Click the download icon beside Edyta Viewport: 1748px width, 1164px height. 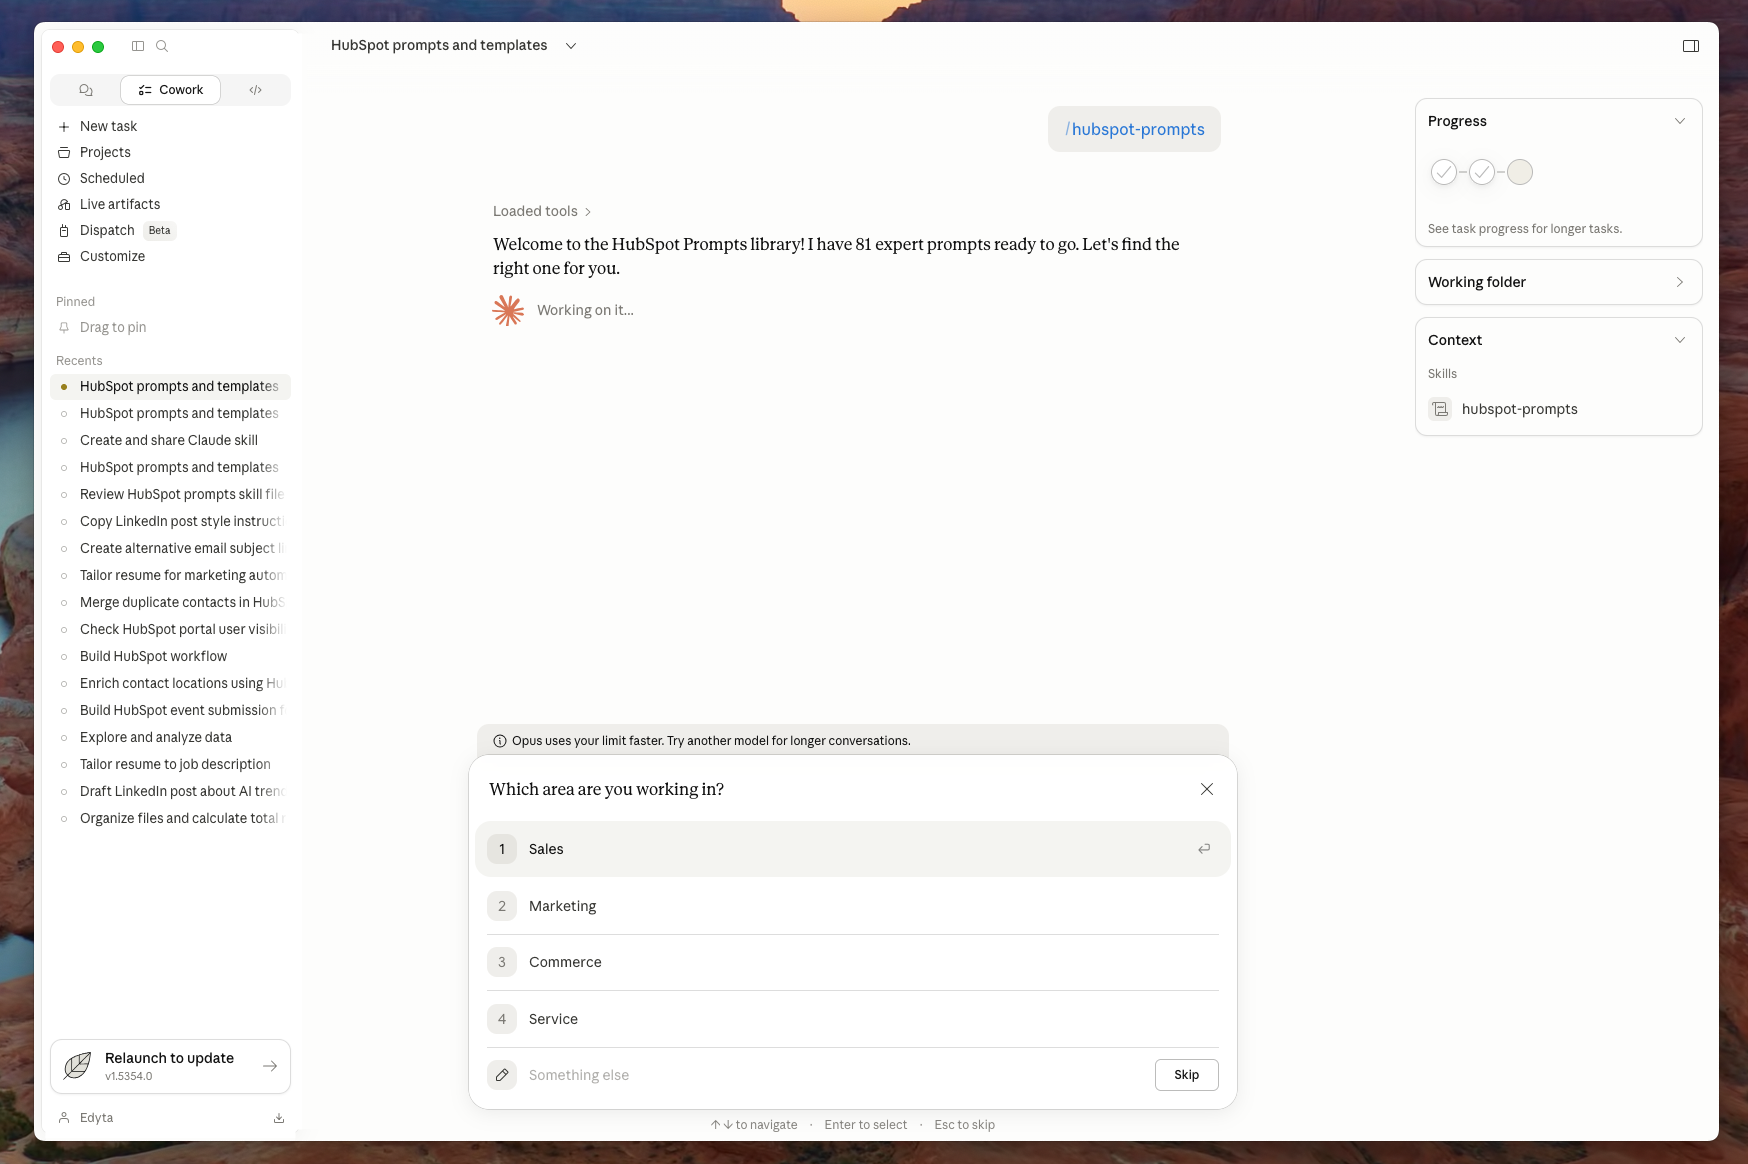[x=279, y=1118]
